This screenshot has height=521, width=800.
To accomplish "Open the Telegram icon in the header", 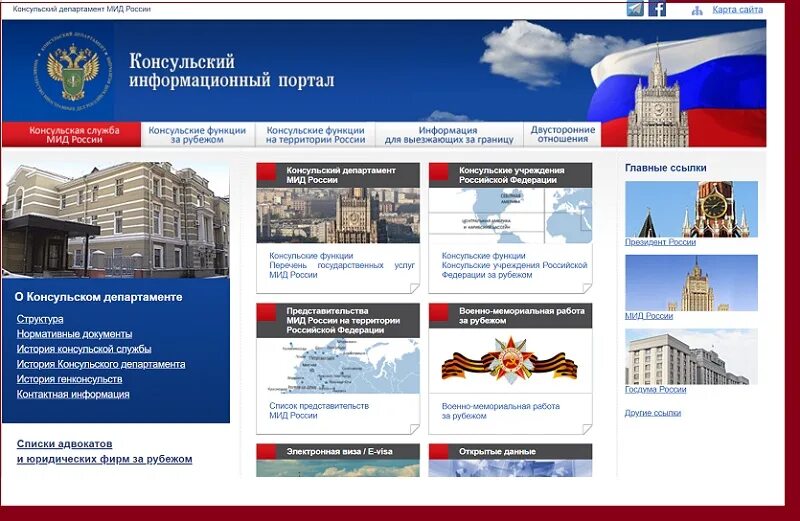I will pos(635,9).
